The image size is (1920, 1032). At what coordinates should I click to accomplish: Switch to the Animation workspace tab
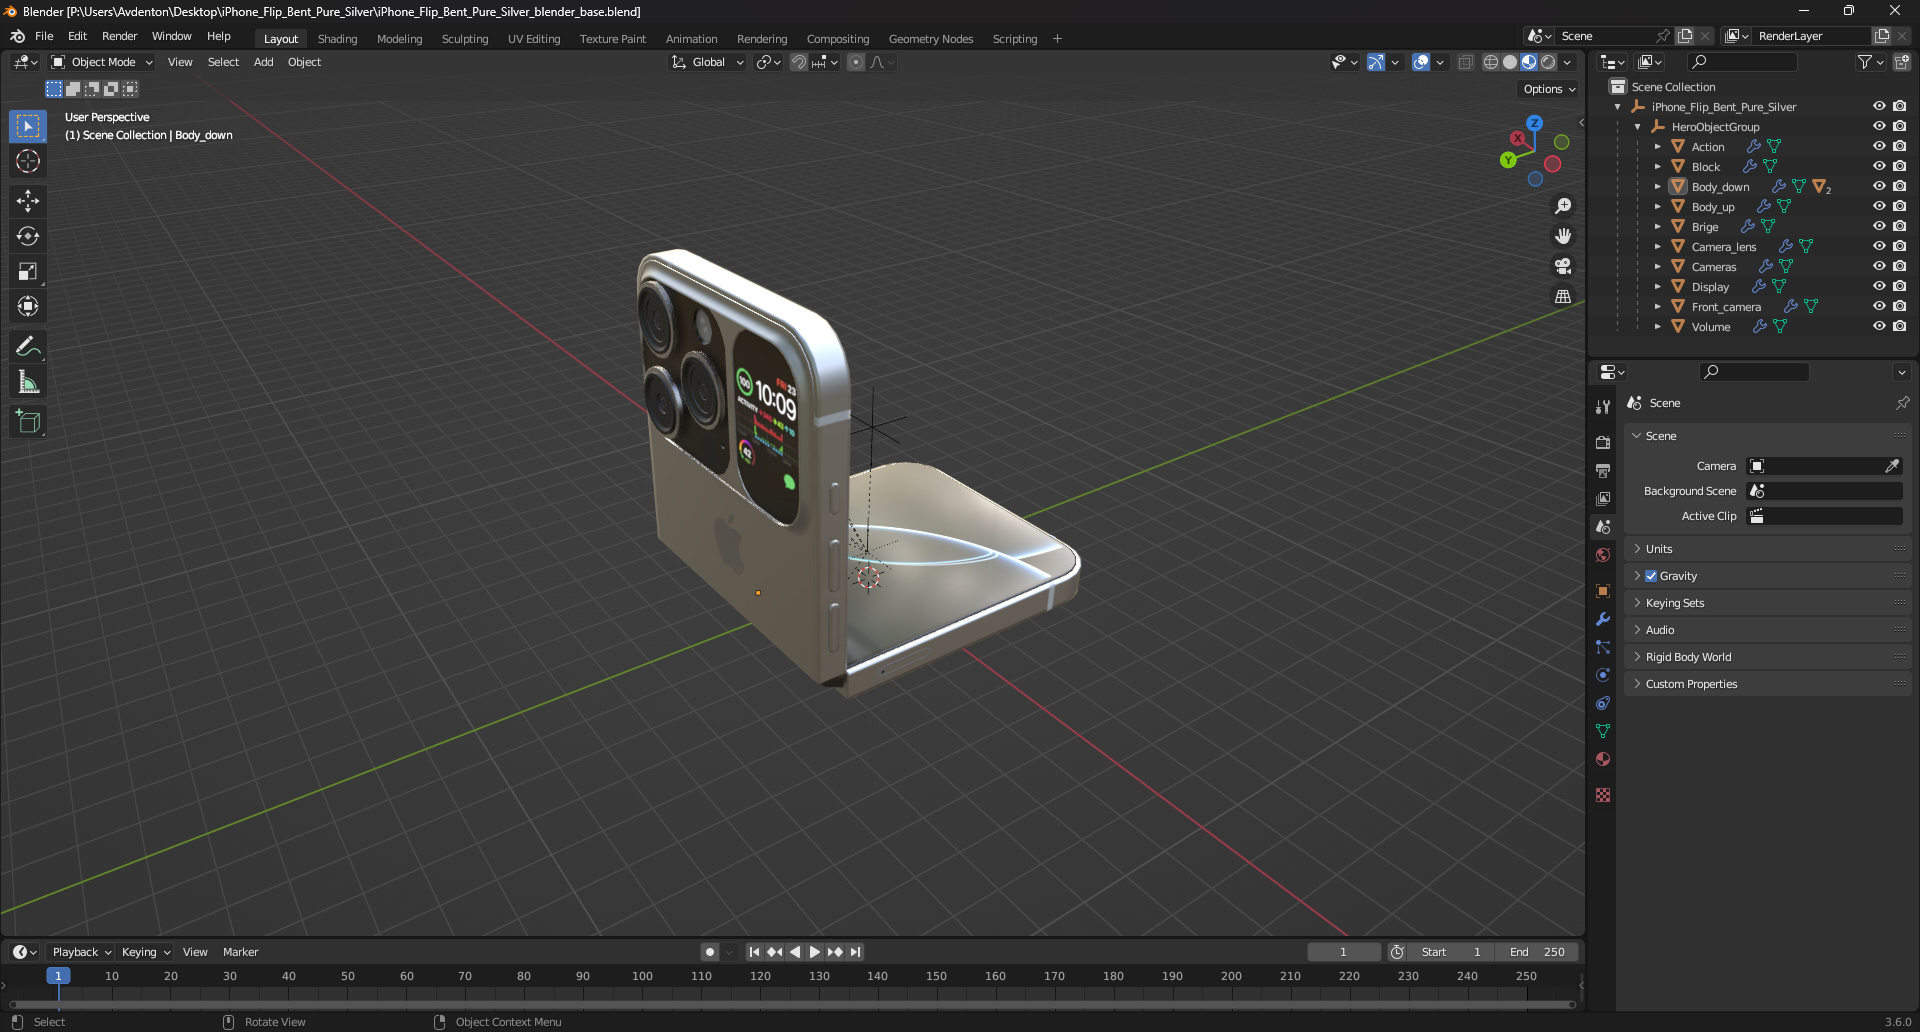(691, 39)
